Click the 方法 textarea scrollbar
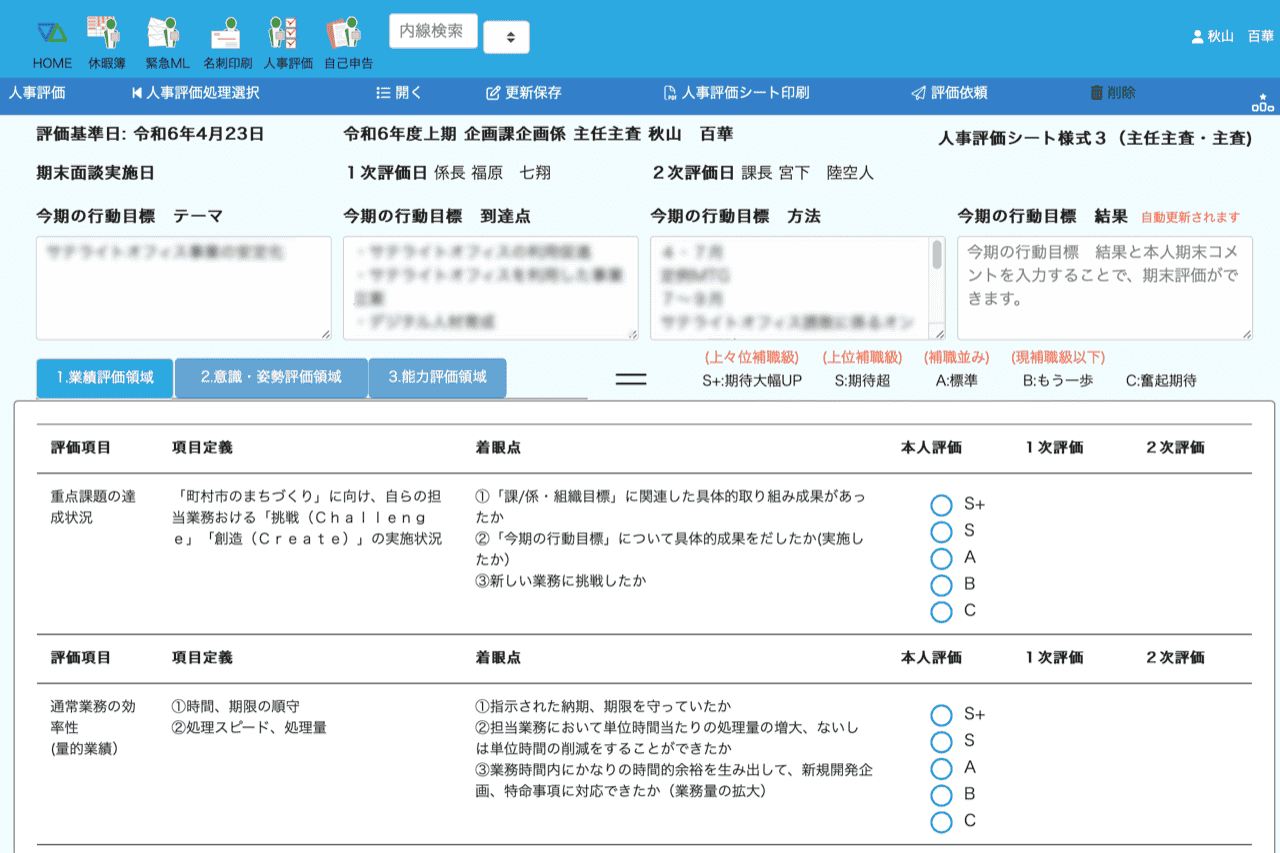The image size is (1280, 853). [937, 256]
